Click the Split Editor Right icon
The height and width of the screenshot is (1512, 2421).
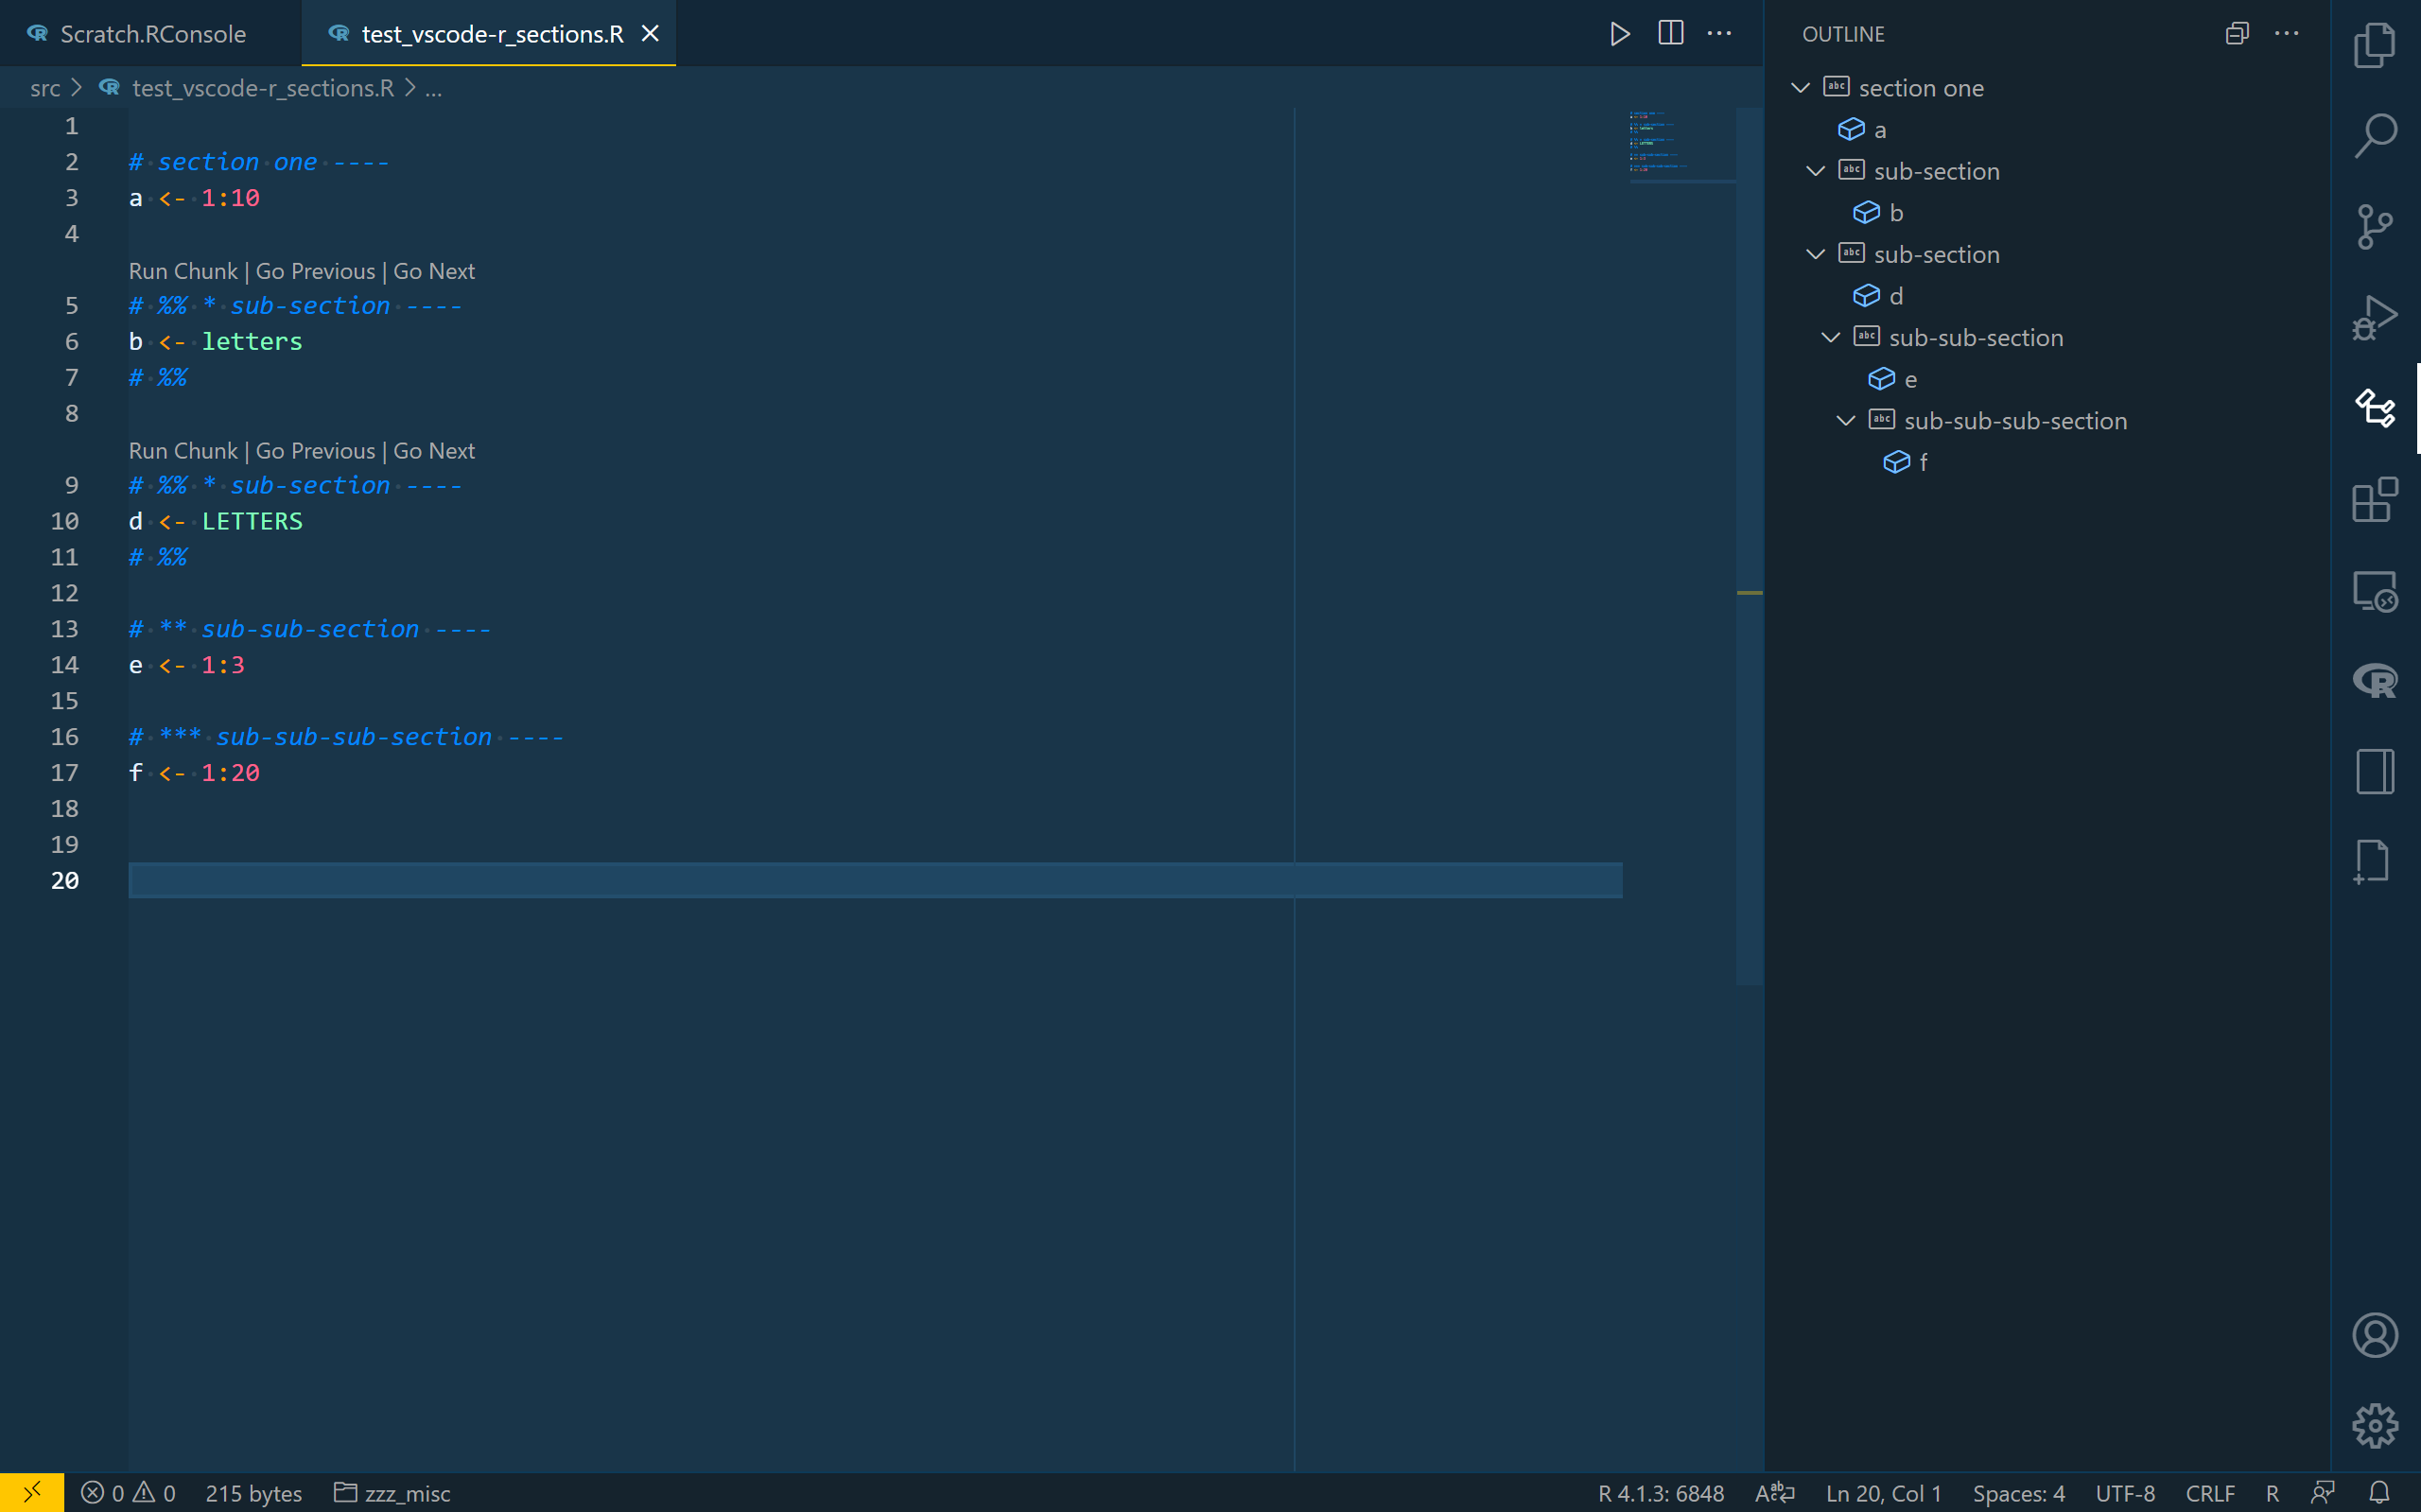point(1670,34)
